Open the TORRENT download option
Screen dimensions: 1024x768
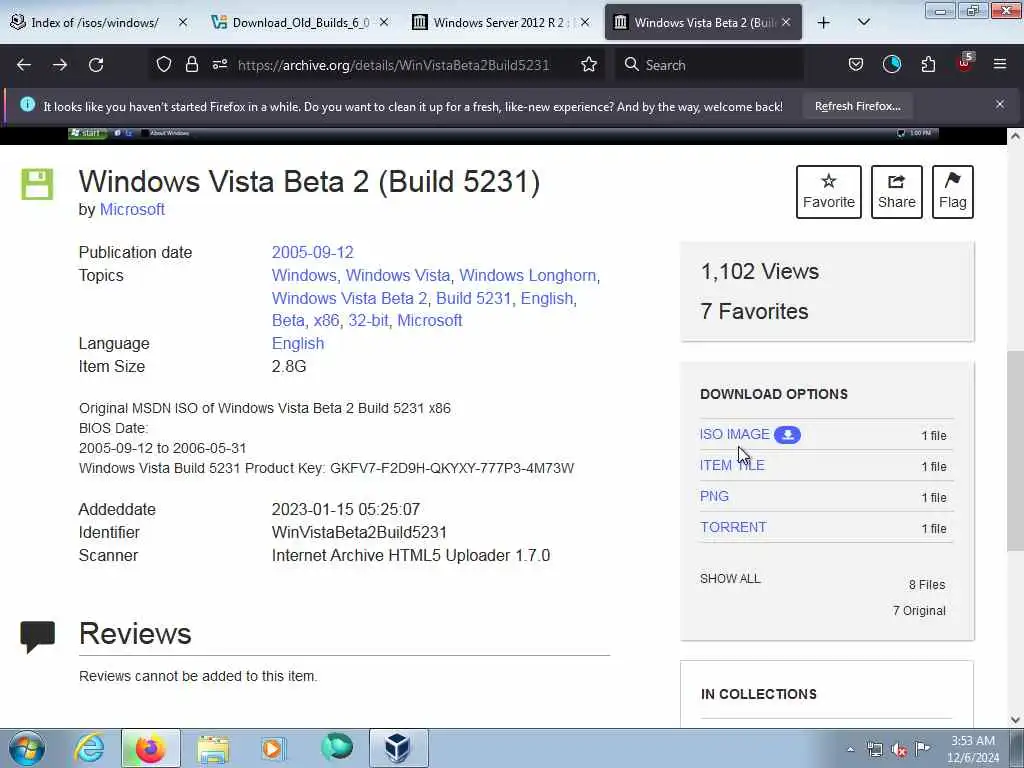coord(733,527)
